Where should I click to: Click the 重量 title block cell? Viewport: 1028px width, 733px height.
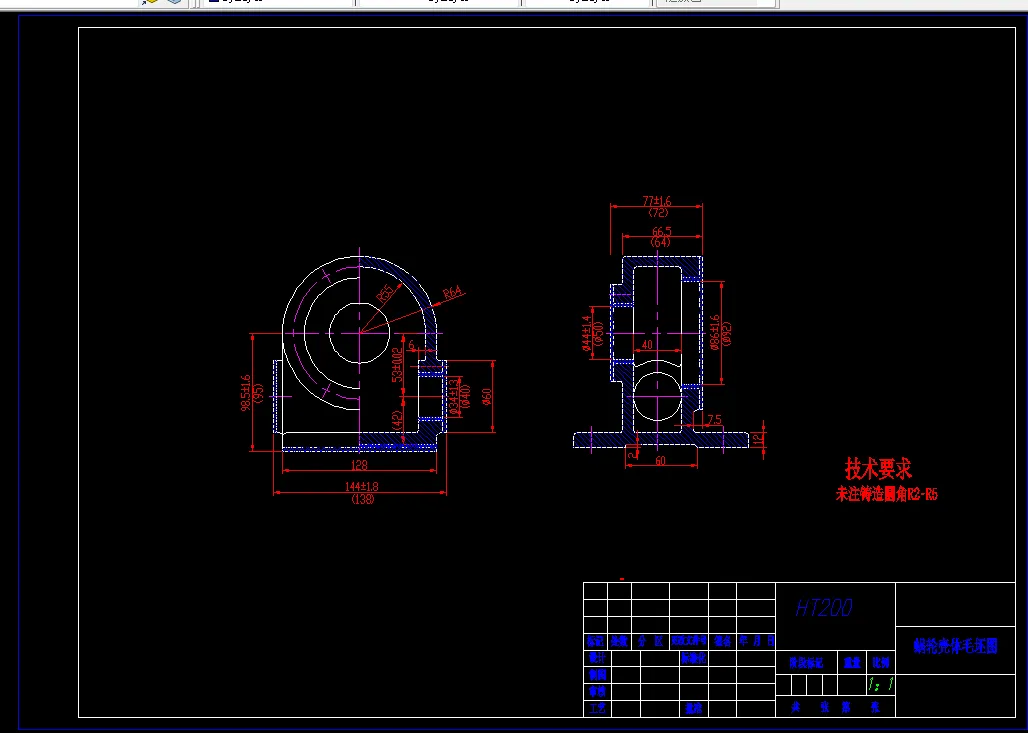coord(852,663)
